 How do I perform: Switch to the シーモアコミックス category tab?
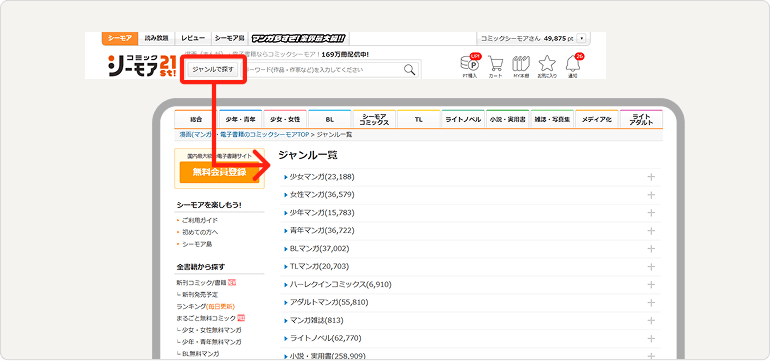coord(374,119)
